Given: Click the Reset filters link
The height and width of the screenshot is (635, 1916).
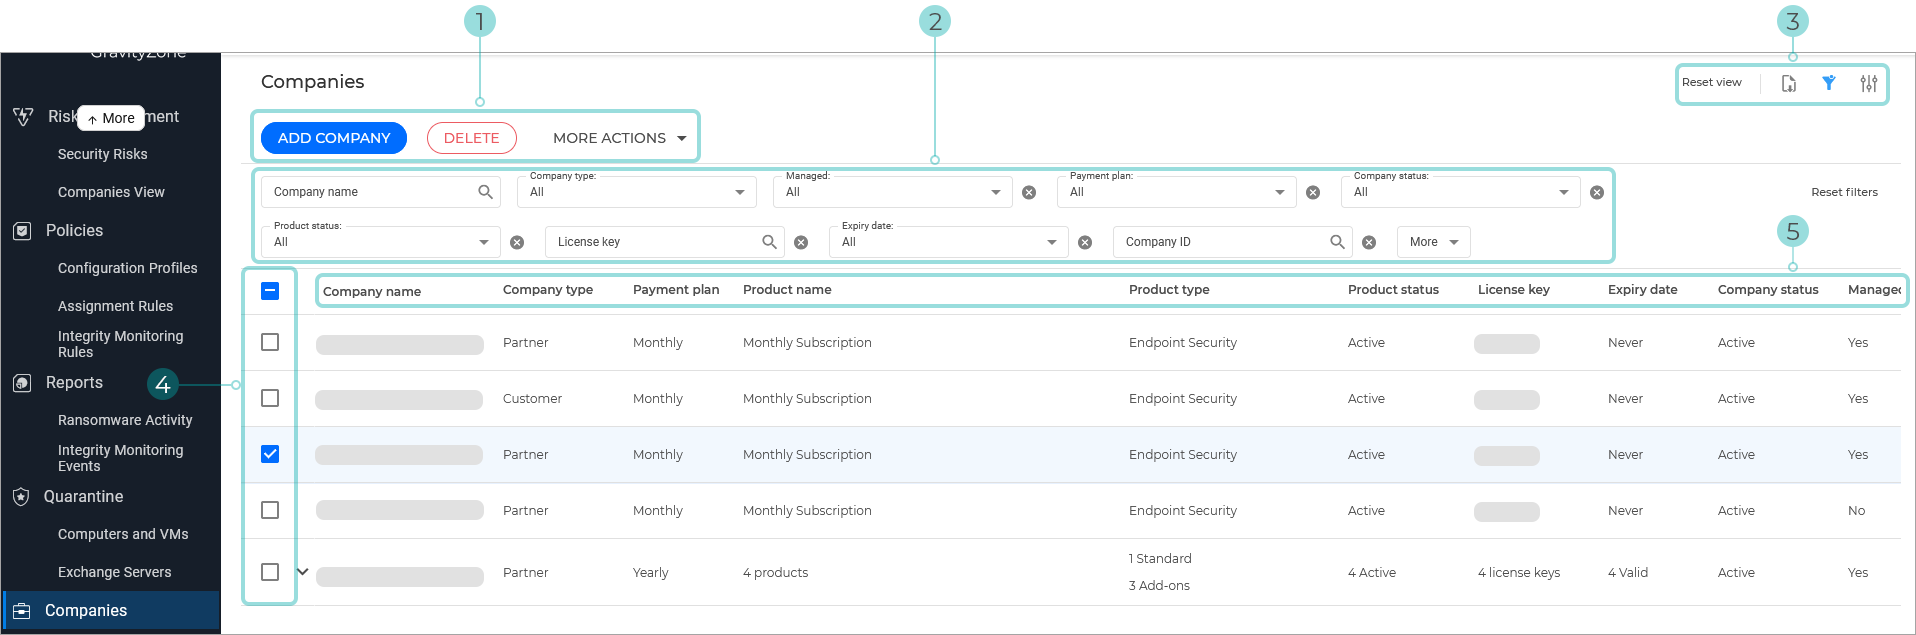Looking at the screenshot, I should [1844, 192].
